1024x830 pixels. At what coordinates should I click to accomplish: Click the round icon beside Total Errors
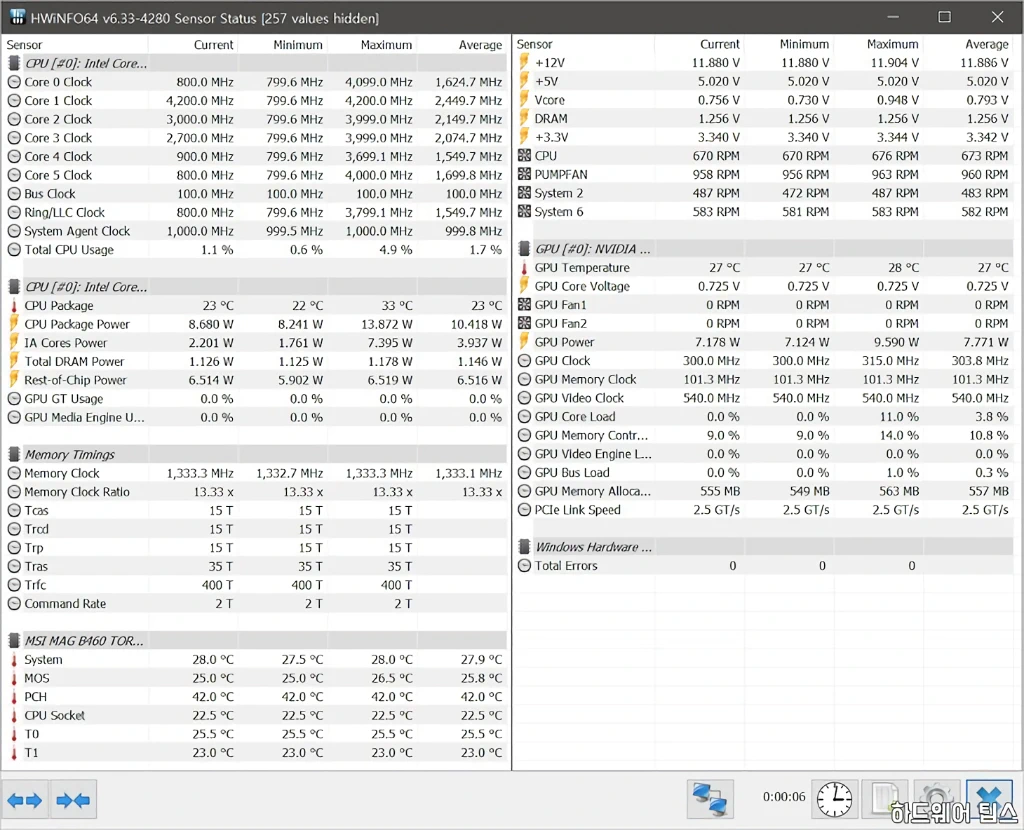524,566
